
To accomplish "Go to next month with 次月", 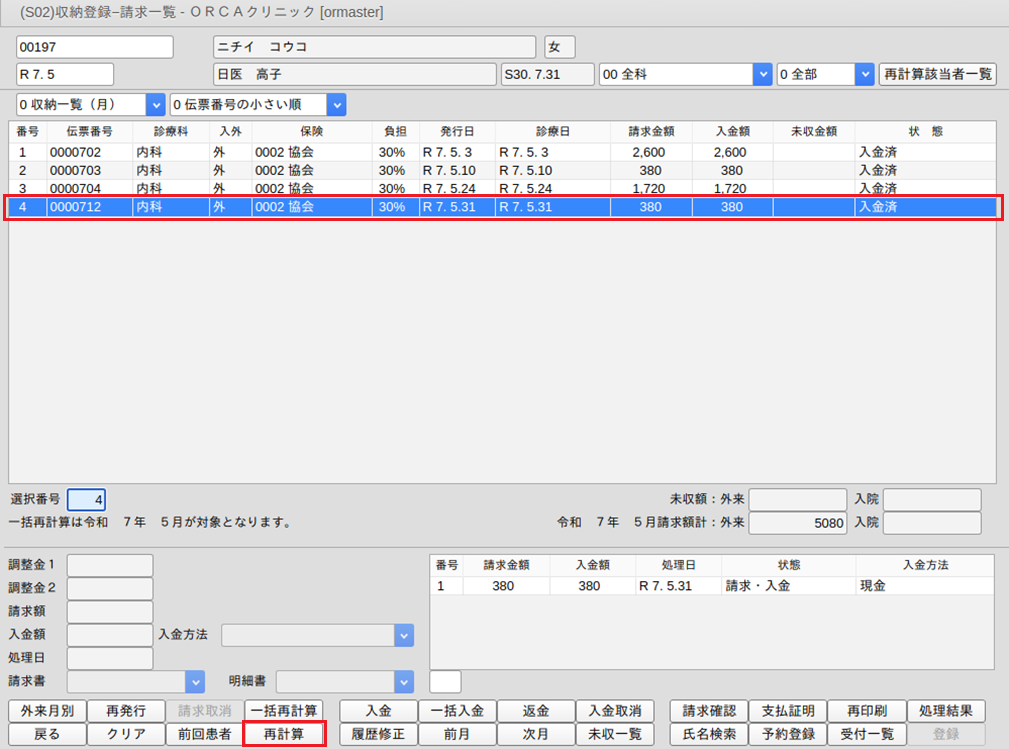I will click(536, 734).
